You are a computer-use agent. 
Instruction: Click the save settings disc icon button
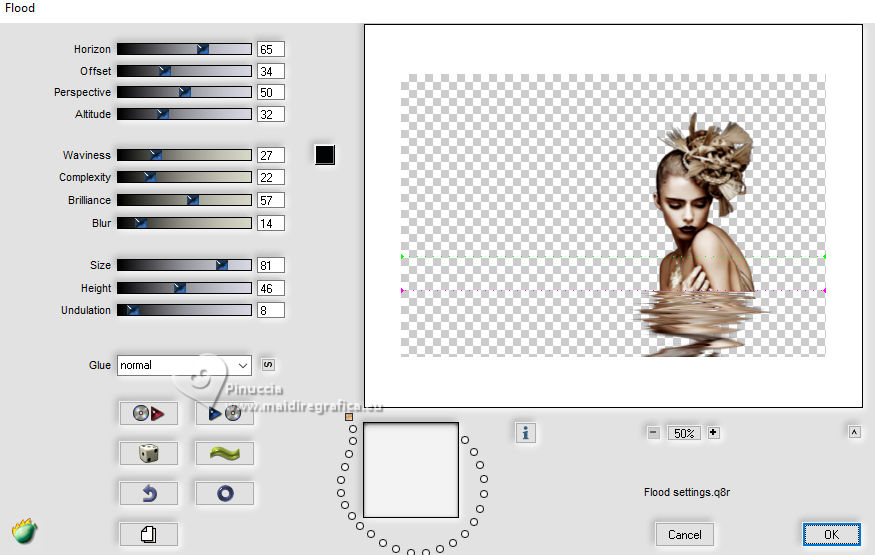(x=148, y=413)
